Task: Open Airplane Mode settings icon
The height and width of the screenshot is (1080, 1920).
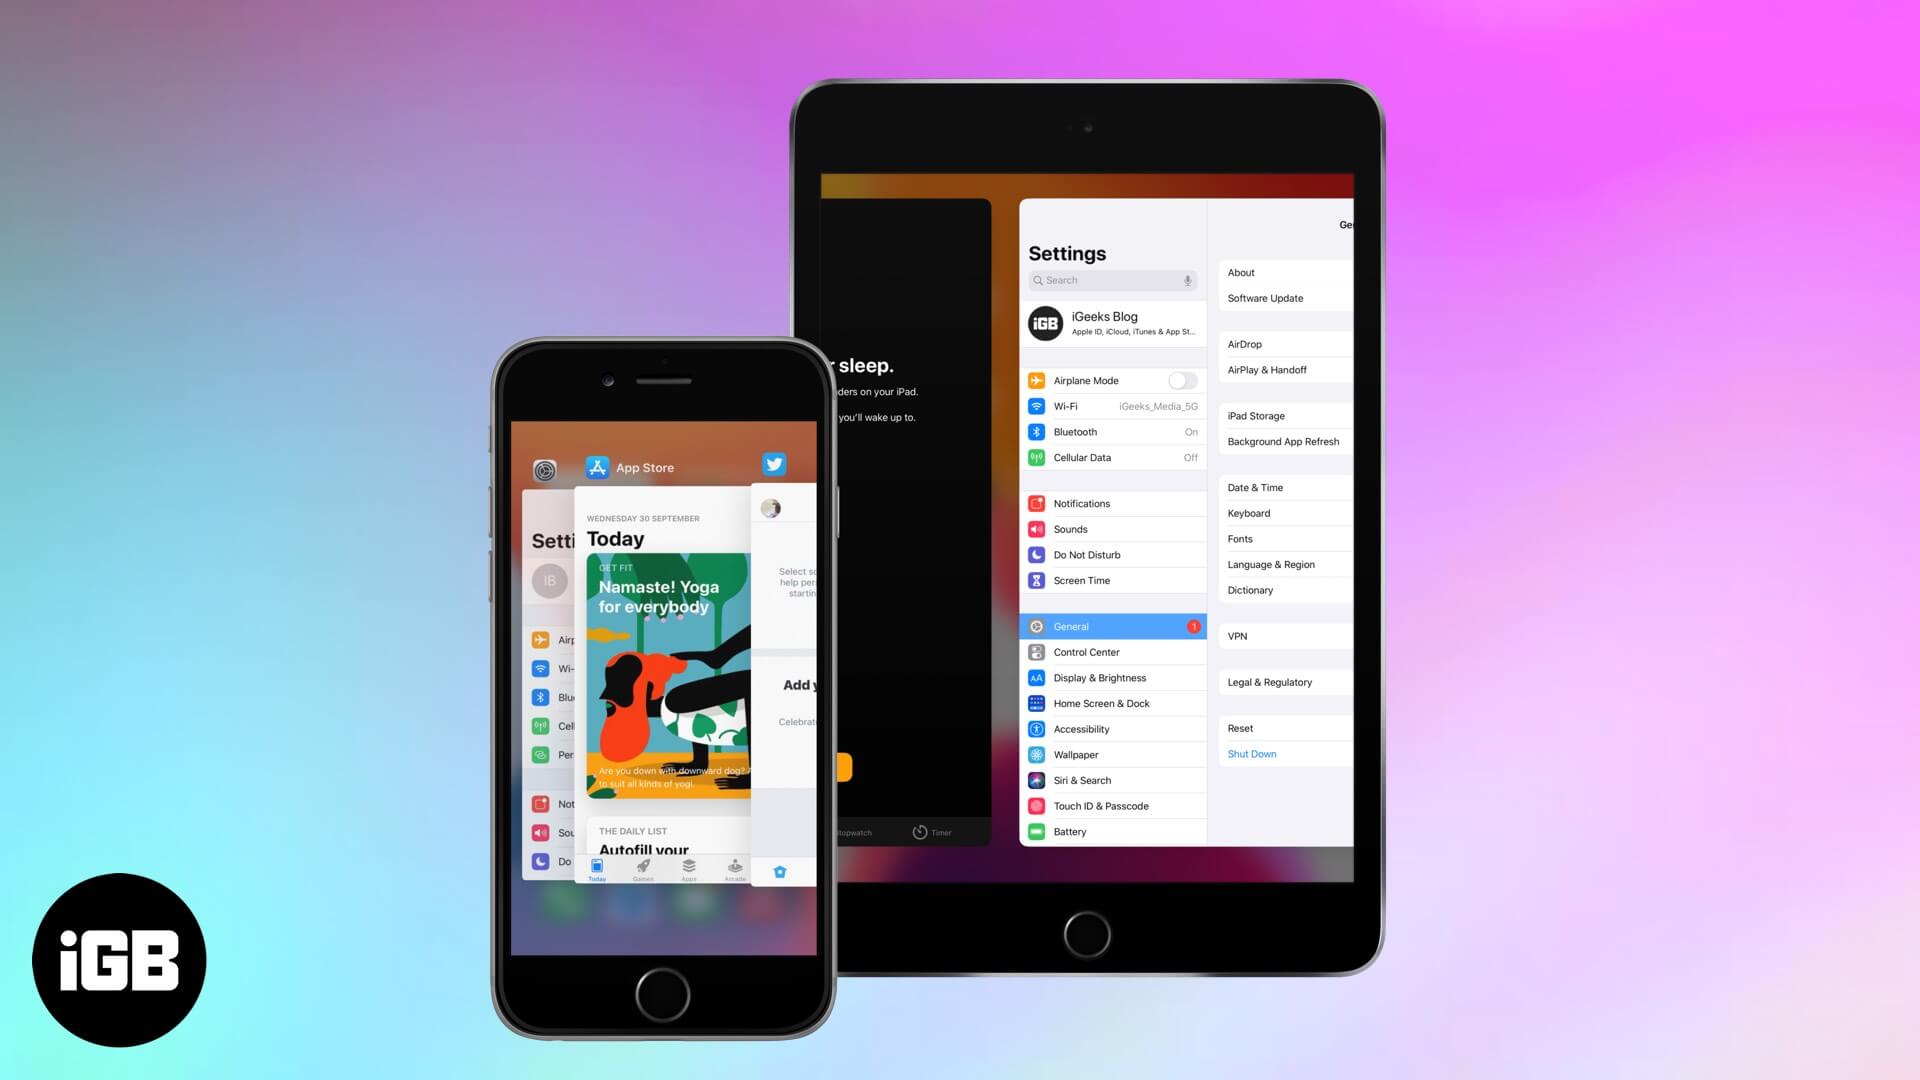Action: (1036, 381)
